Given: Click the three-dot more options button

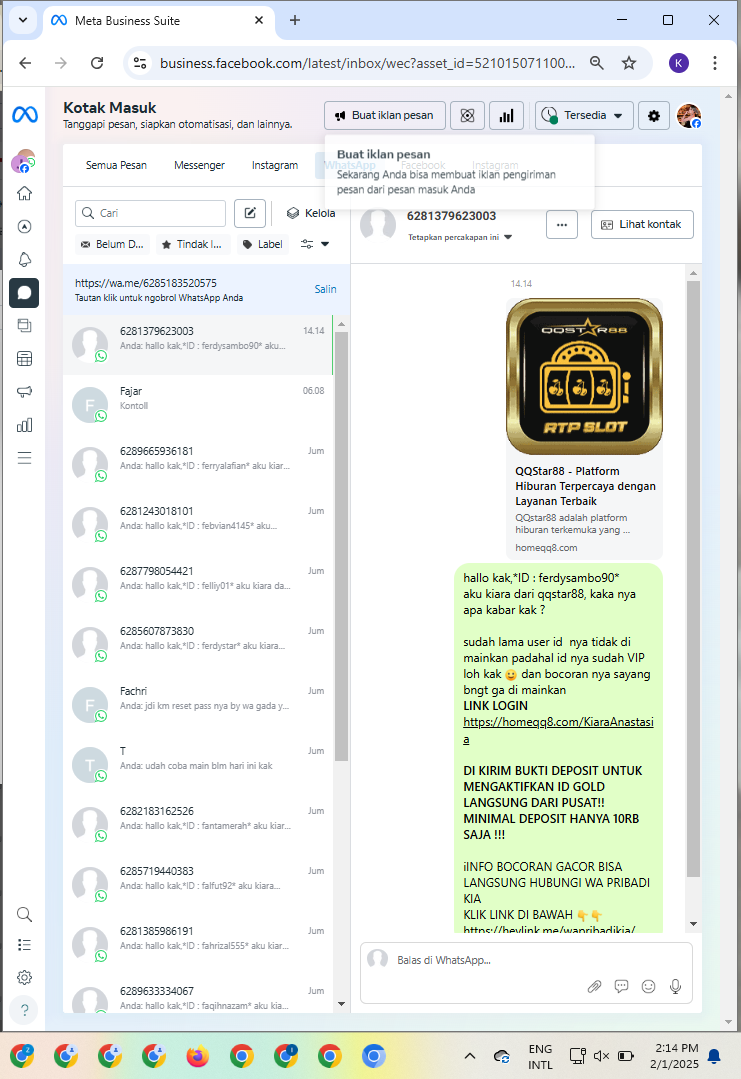Looking at the screenshot, I should click(562, 224).
